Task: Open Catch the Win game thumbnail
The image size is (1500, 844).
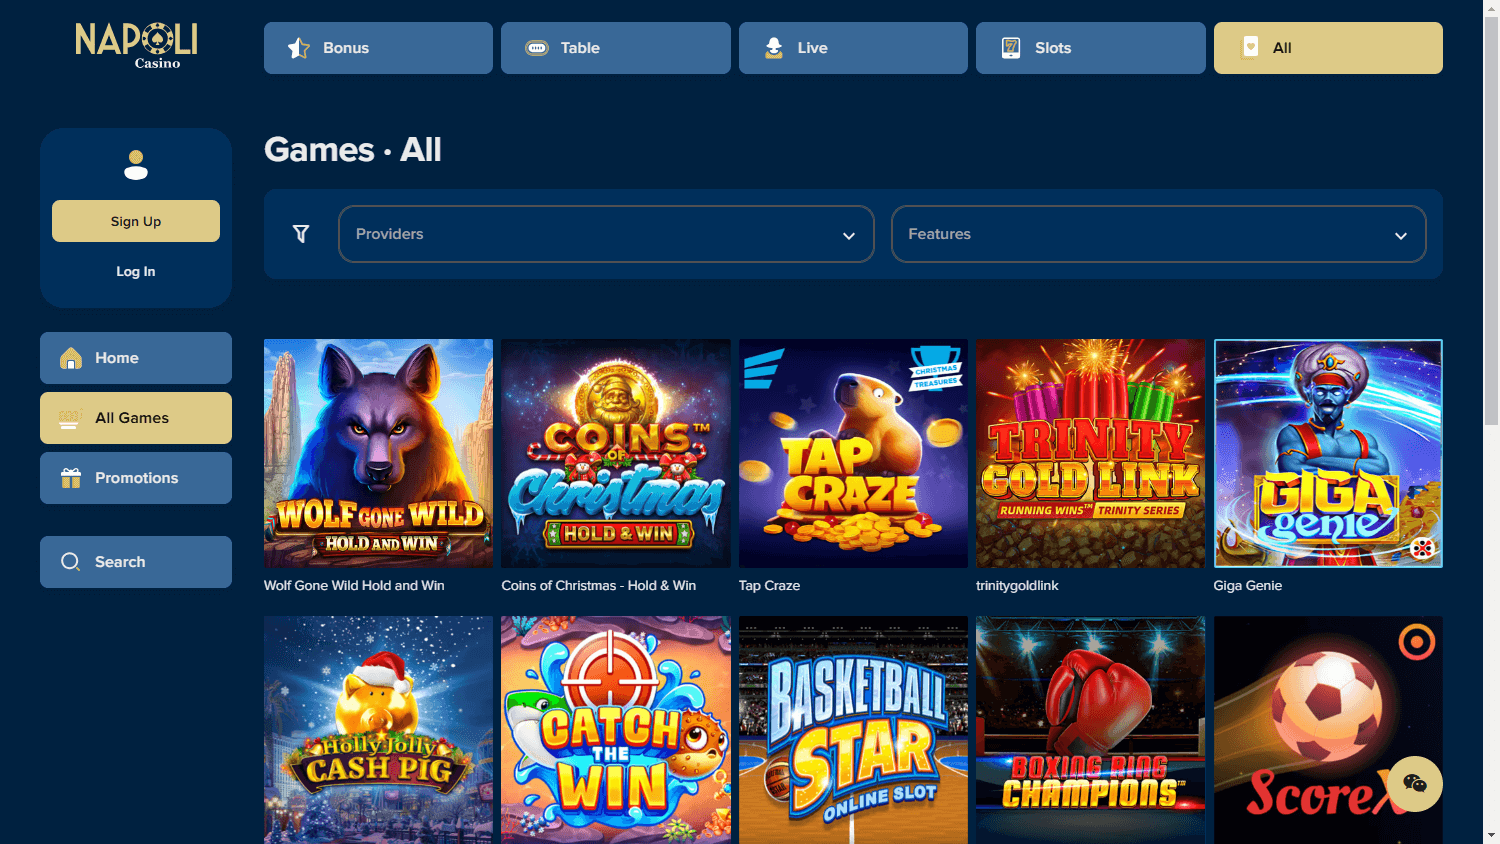Action: (616, 730)
